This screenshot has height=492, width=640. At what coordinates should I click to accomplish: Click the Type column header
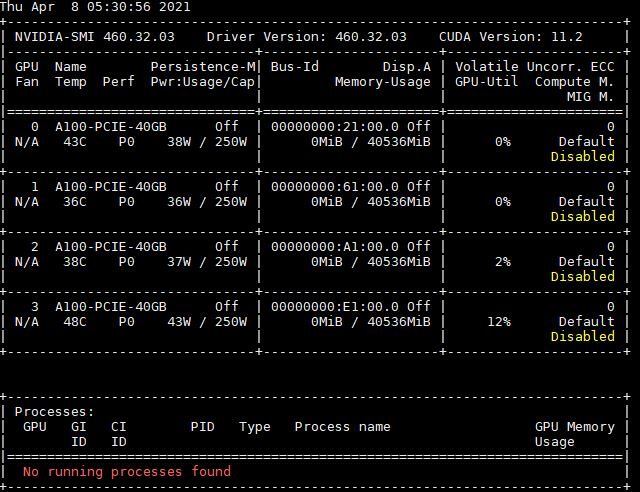[x=255, y=427]
